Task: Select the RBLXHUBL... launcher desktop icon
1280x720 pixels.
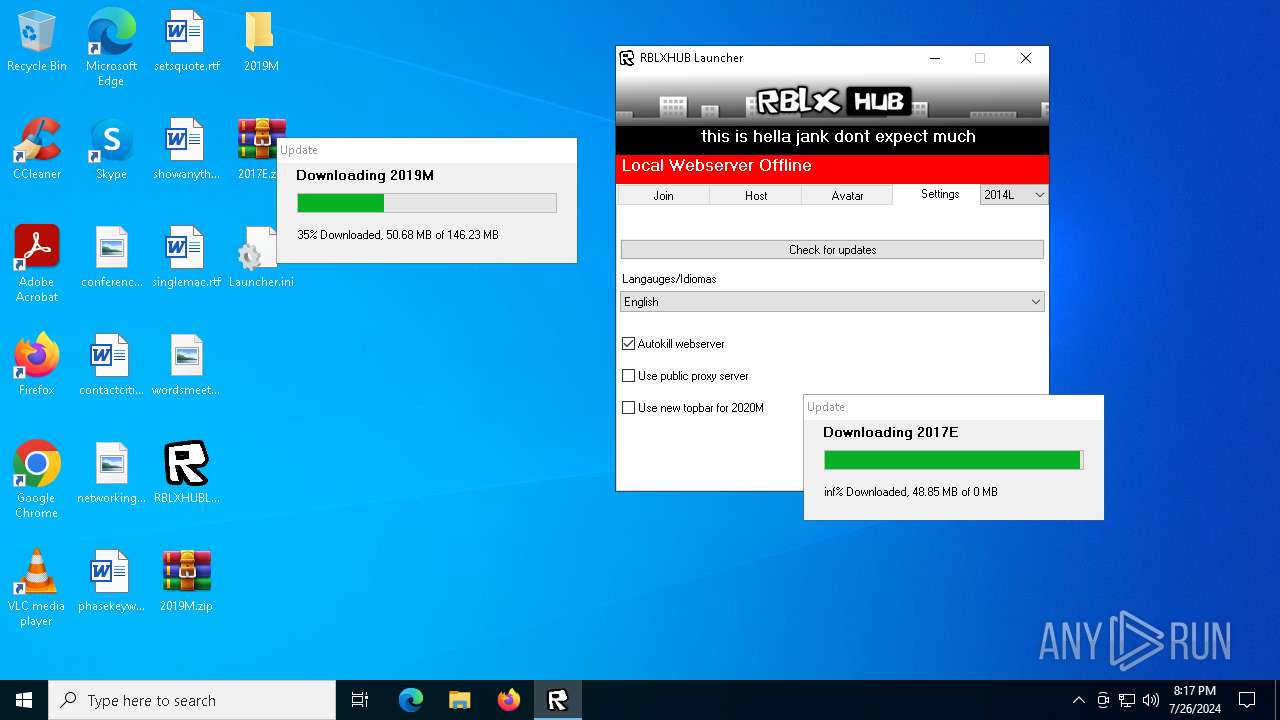Action: point(186,473)
